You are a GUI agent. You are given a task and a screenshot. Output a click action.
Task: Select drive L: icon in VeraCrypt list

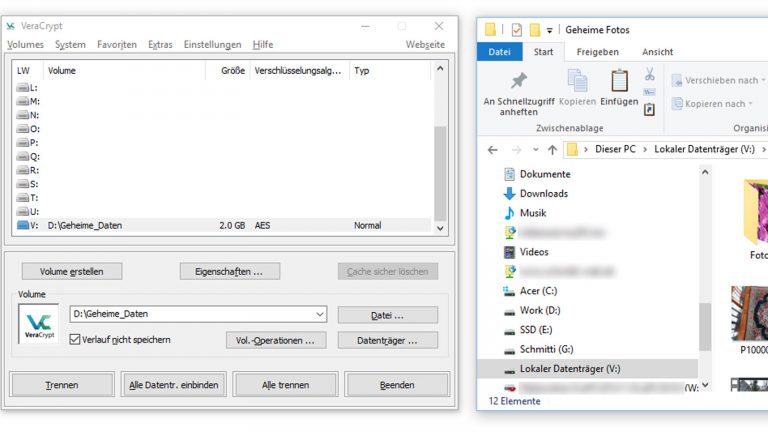[23, 88]
